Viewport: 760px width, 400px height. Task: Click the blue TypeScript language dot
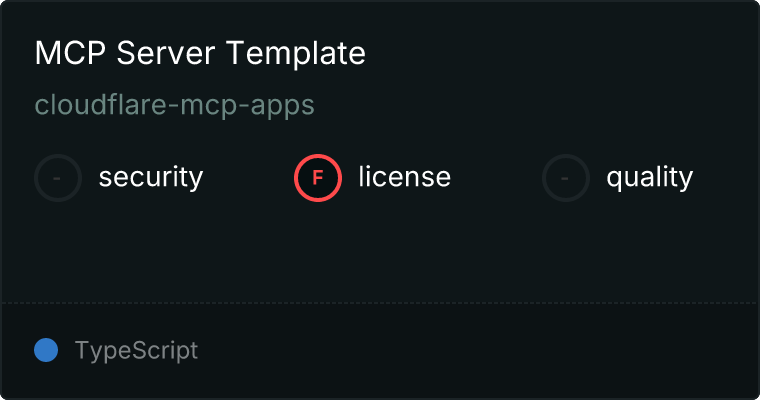[46, 350]
